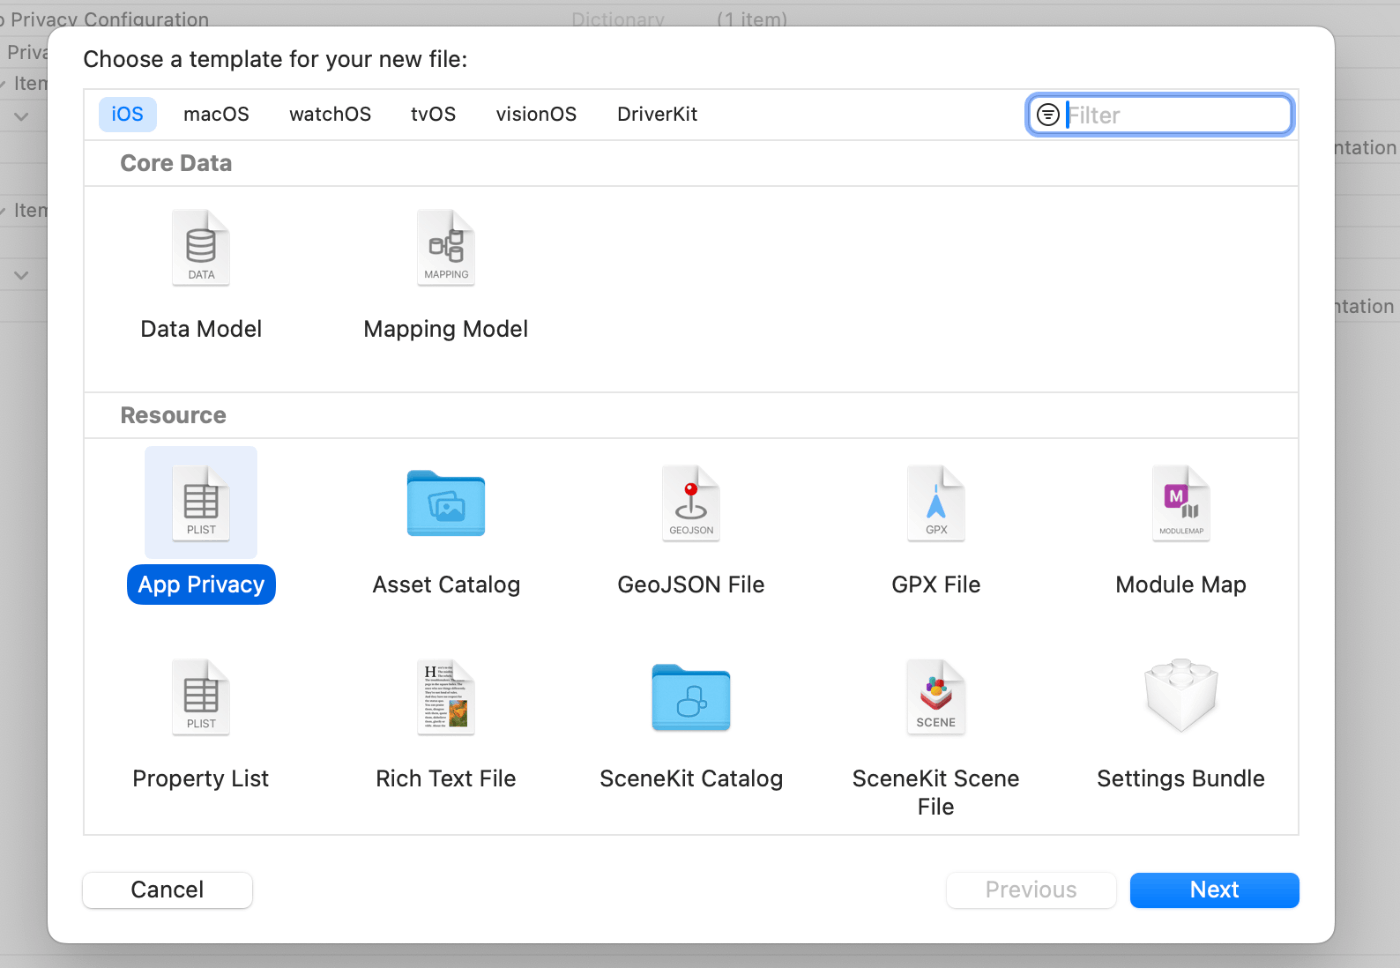Click the Previous button
This screenshot has width=1400, height=968.
[x=1031, y=890]
